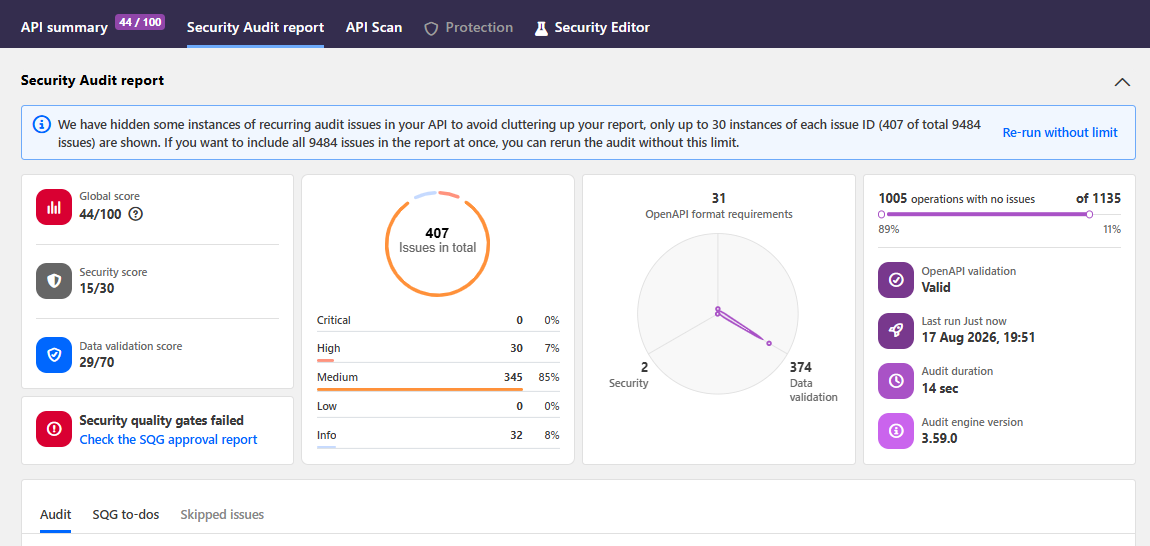Viewport: 1150px width, 546px height.
Task: Open the Check the SQG approval report link
Action: click(x=168, y=440)
